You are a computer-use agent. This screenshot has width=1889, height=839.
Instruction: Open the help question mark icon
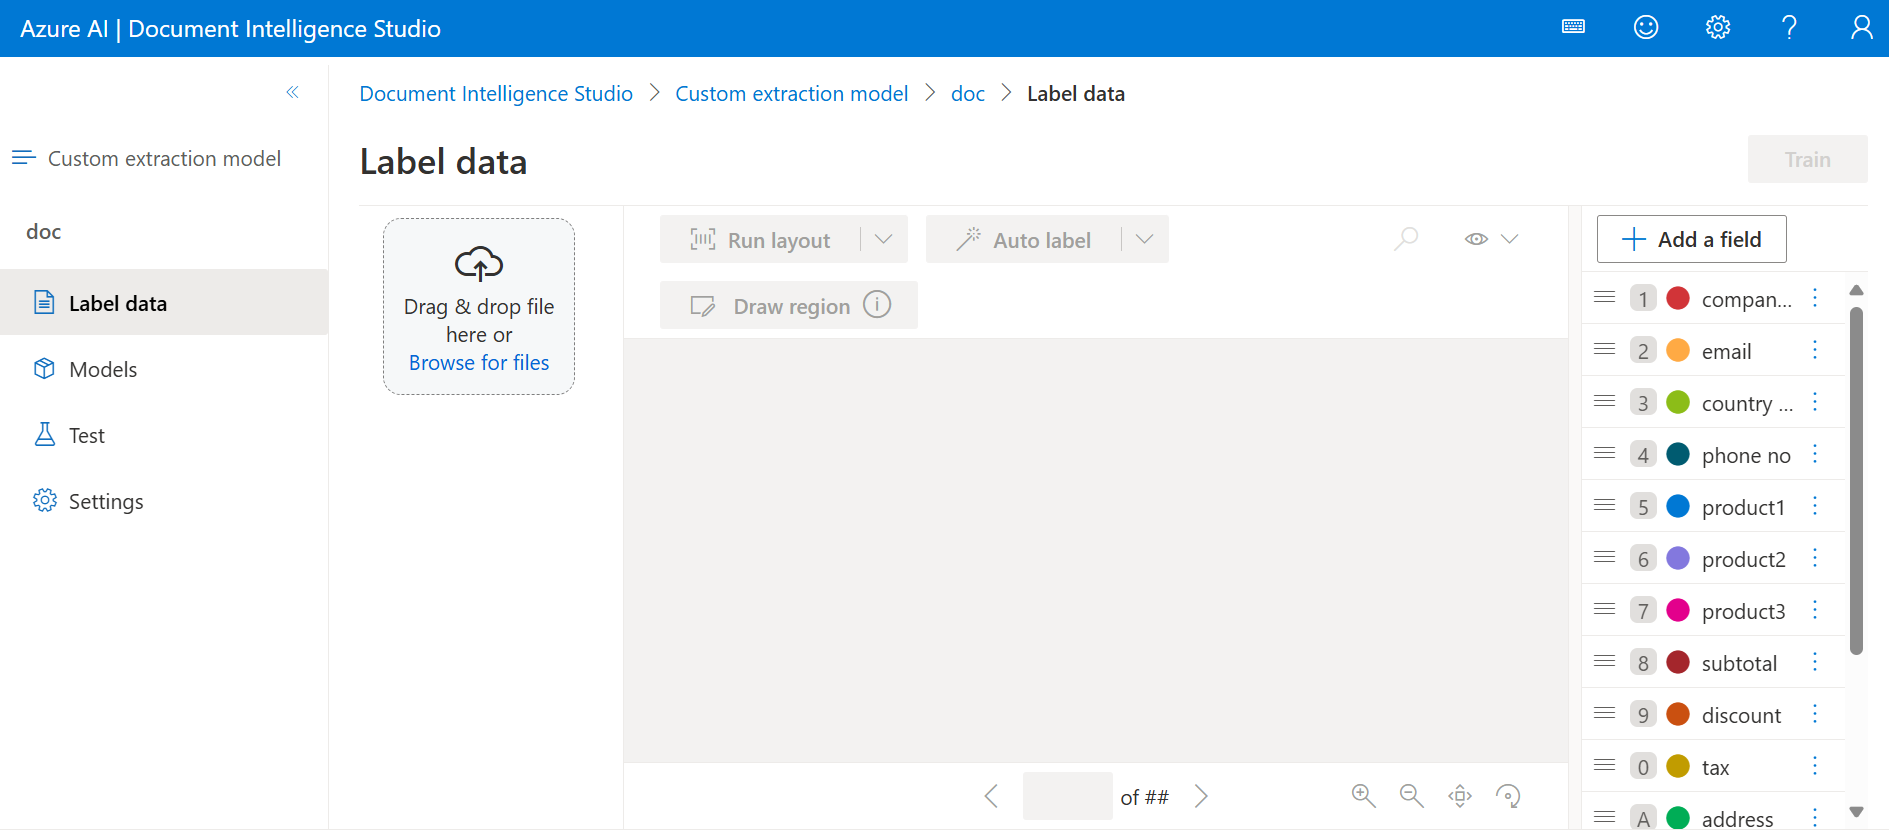(1790, 27)
